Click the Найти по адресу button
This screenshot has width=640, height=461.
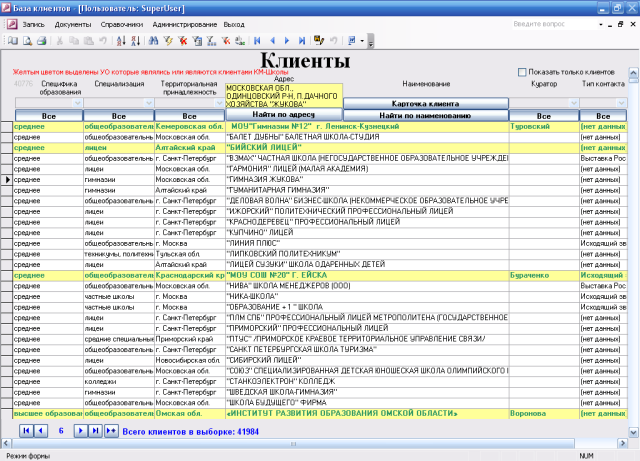[284, 115]
